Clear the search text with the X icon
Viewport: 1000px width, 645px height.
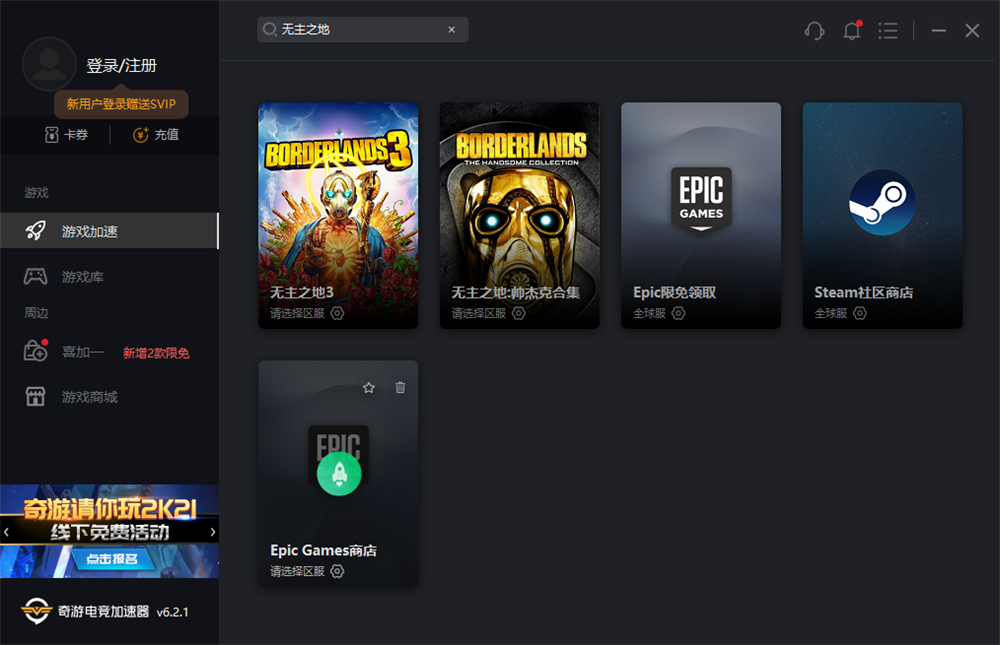pyautogui.click(x=452, y=29)
